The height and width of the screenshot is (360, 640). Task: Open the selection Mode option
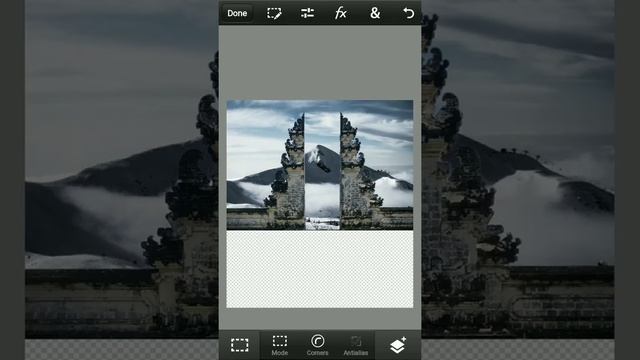[x=280, y=345]
